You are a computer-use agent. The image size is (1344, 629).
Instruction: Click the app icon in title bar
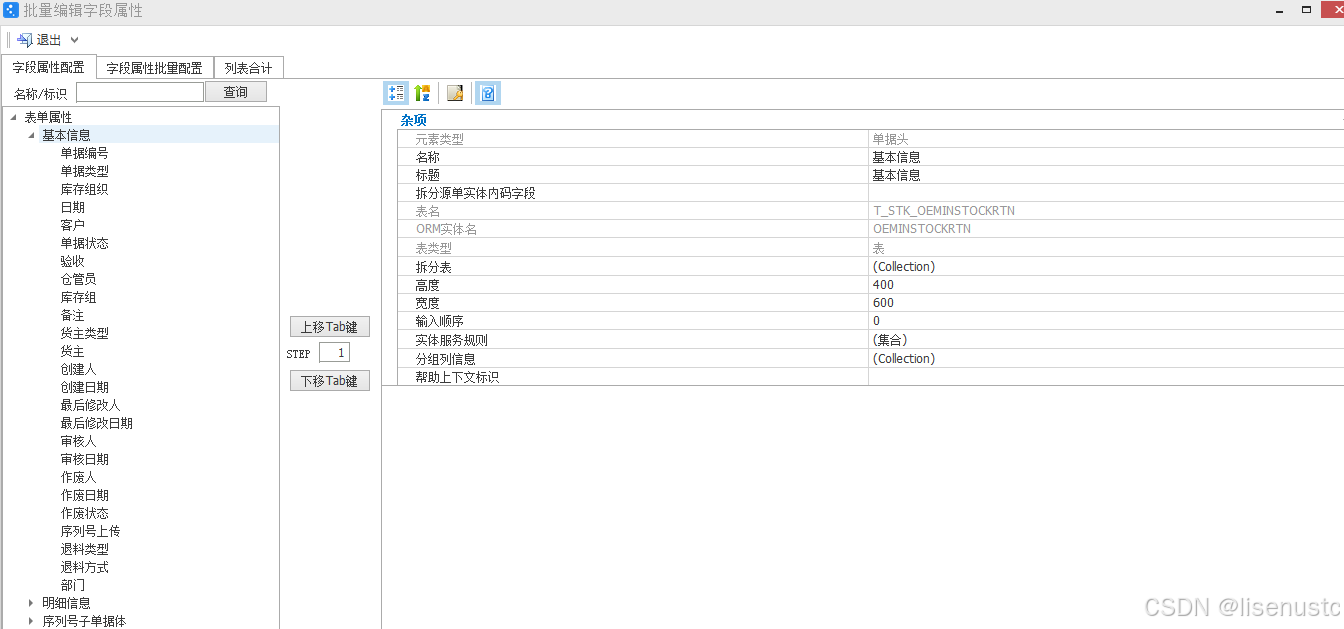click(x=10, y=10)
